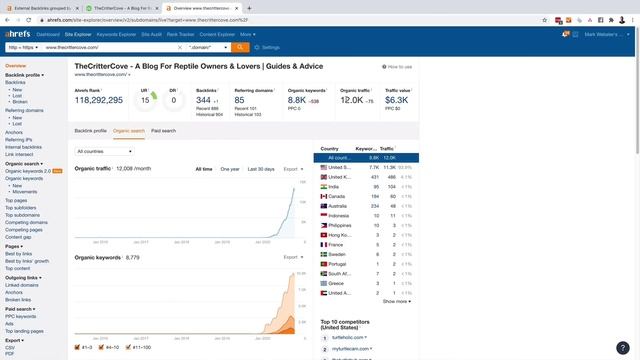Collapse the Backlink profile sidebar section

[x=24, y=75]
